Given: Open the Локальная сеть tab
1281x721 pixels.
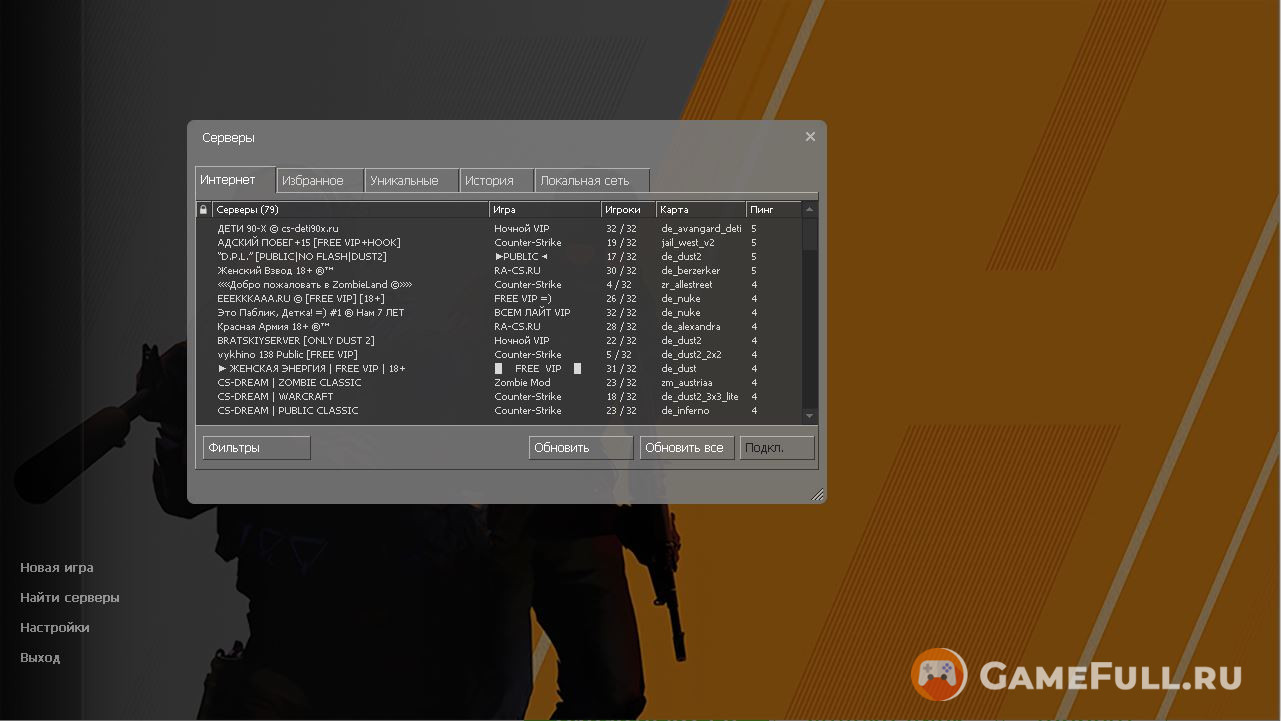Looking at the screenshot, I should tap(592, 181).
